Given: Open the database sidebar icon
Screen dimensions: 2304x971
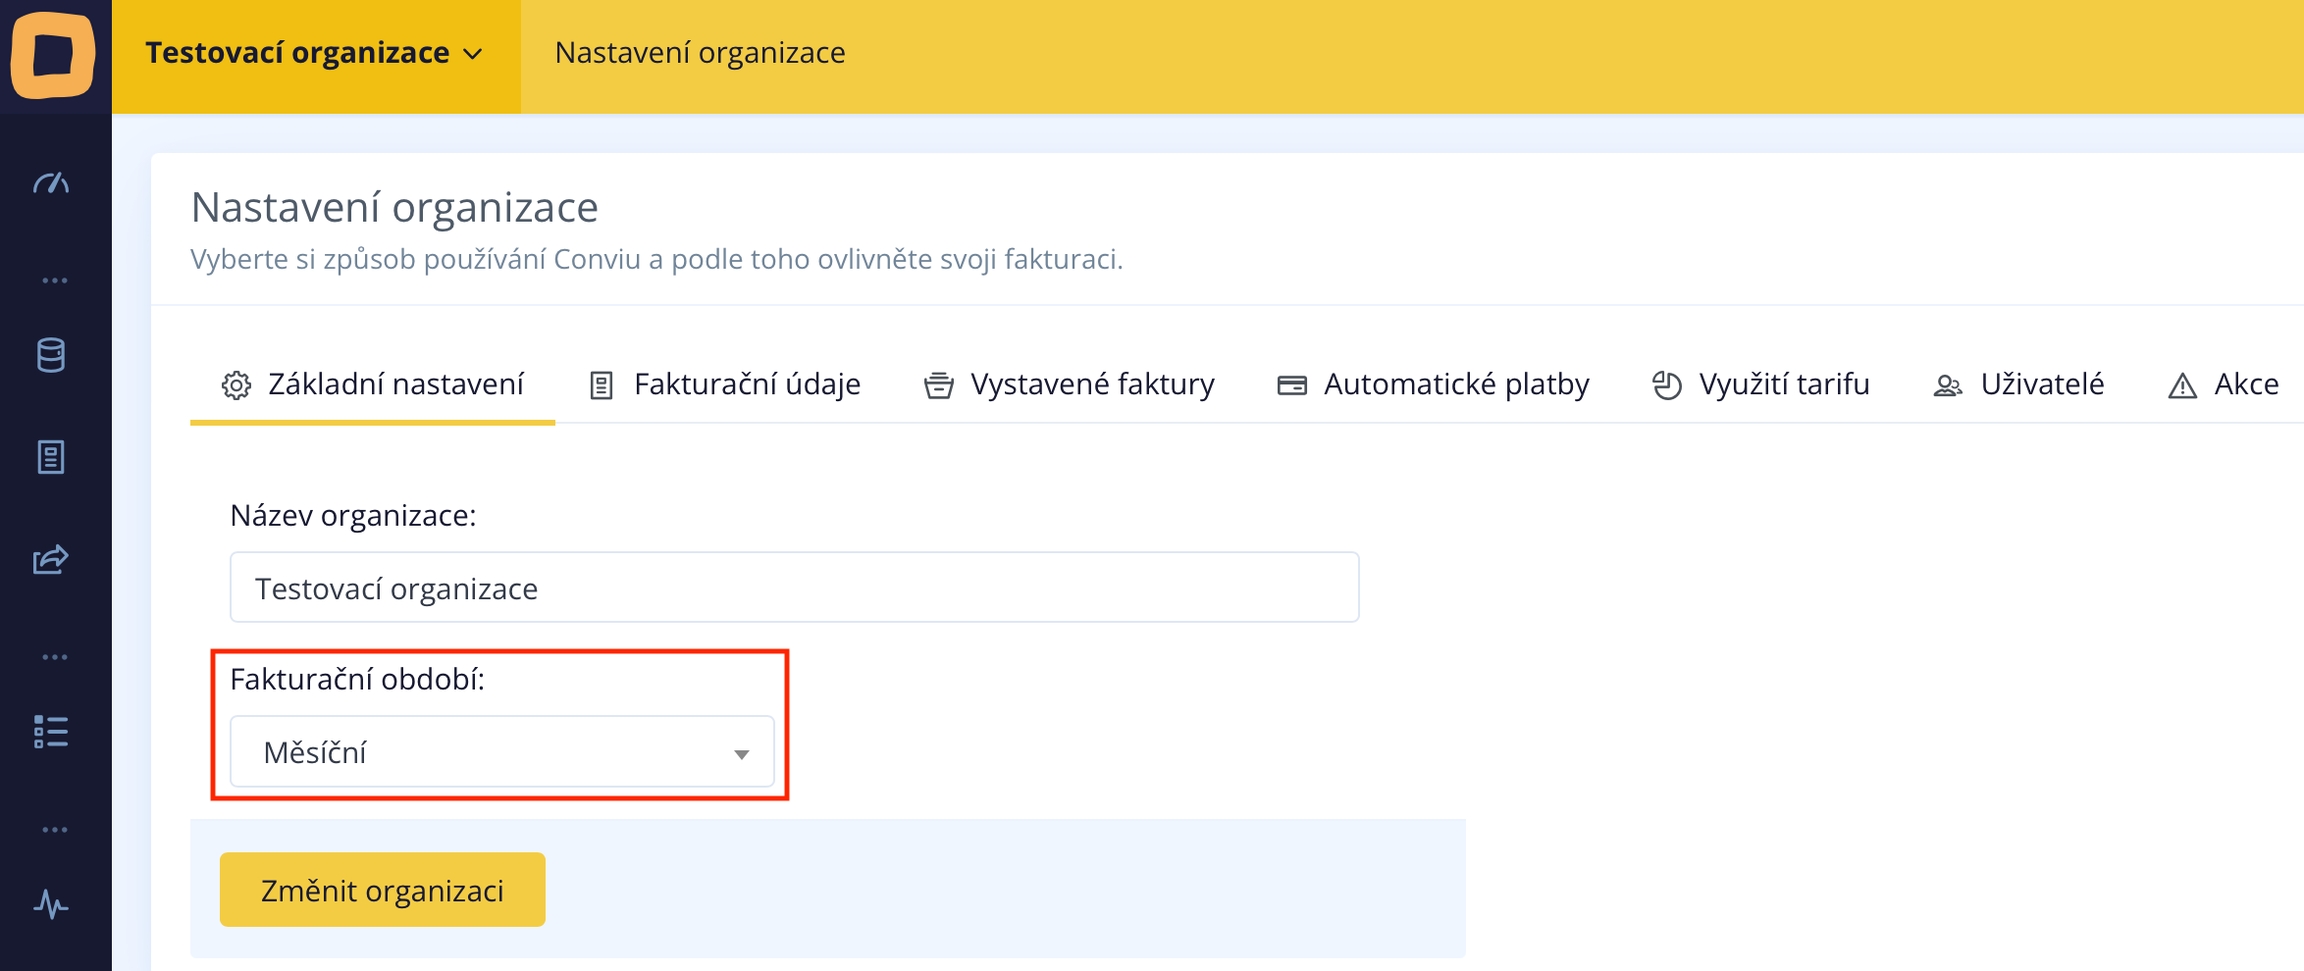Looking at the screenshot, I should 51,355.
